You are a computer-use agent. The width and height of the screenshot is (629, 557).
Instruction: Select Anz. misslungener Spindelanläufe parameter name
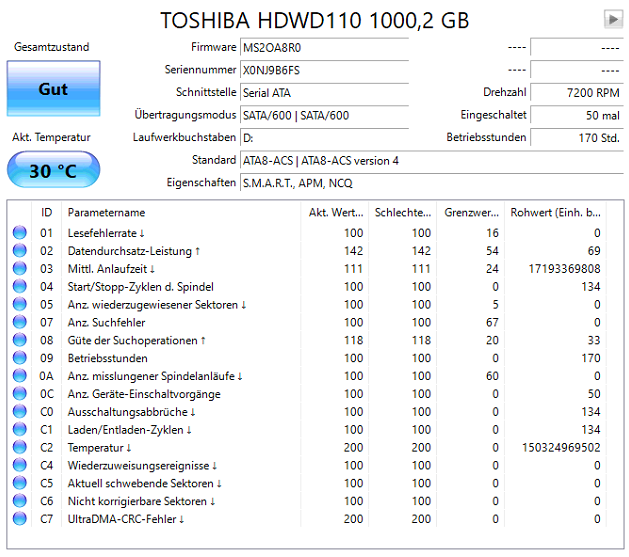tap(155, 376)
